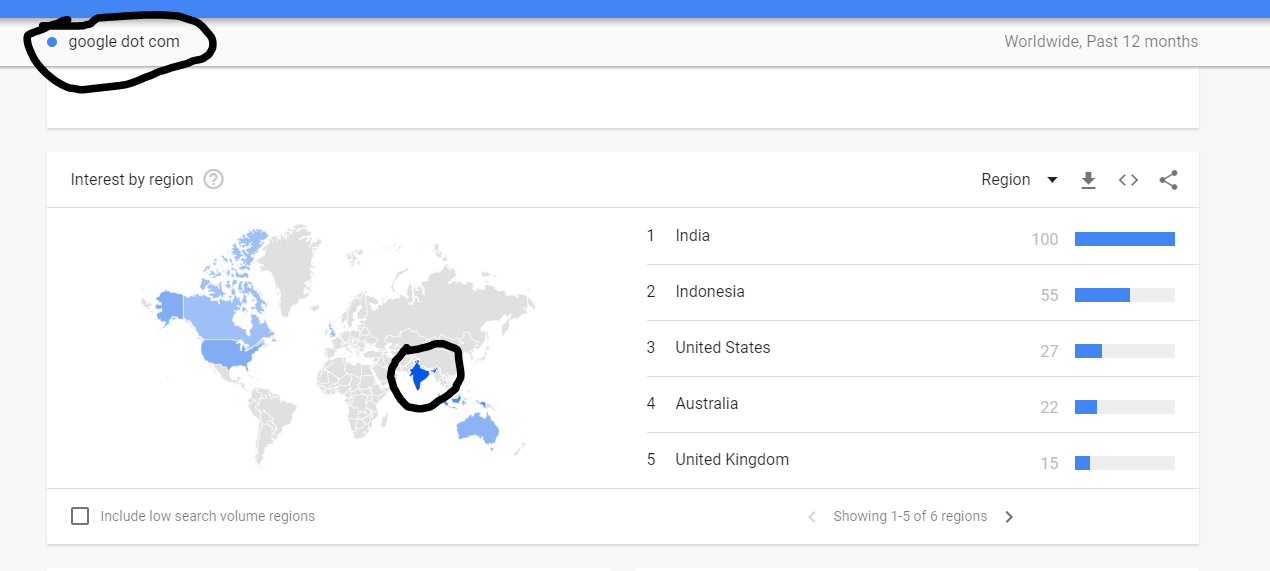
Task: Select India in the region list
Action: [x=692, y=236]
